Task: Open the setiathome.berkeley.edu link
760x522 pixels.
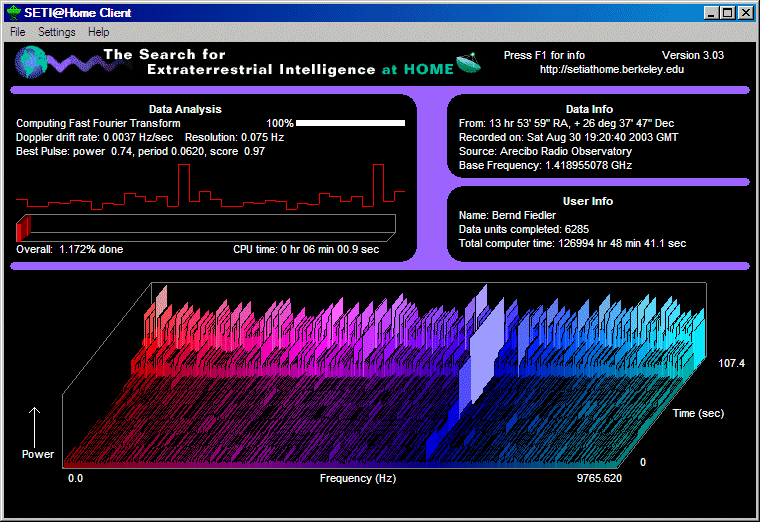Action: (x=612, y=69)
